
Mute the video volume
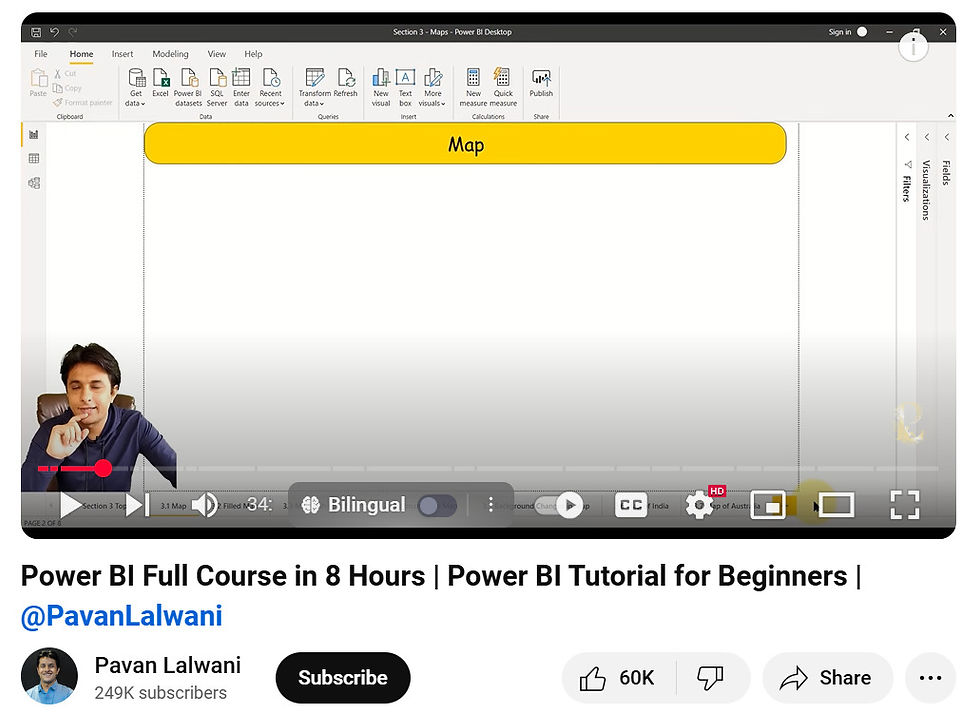click(207, 505)
